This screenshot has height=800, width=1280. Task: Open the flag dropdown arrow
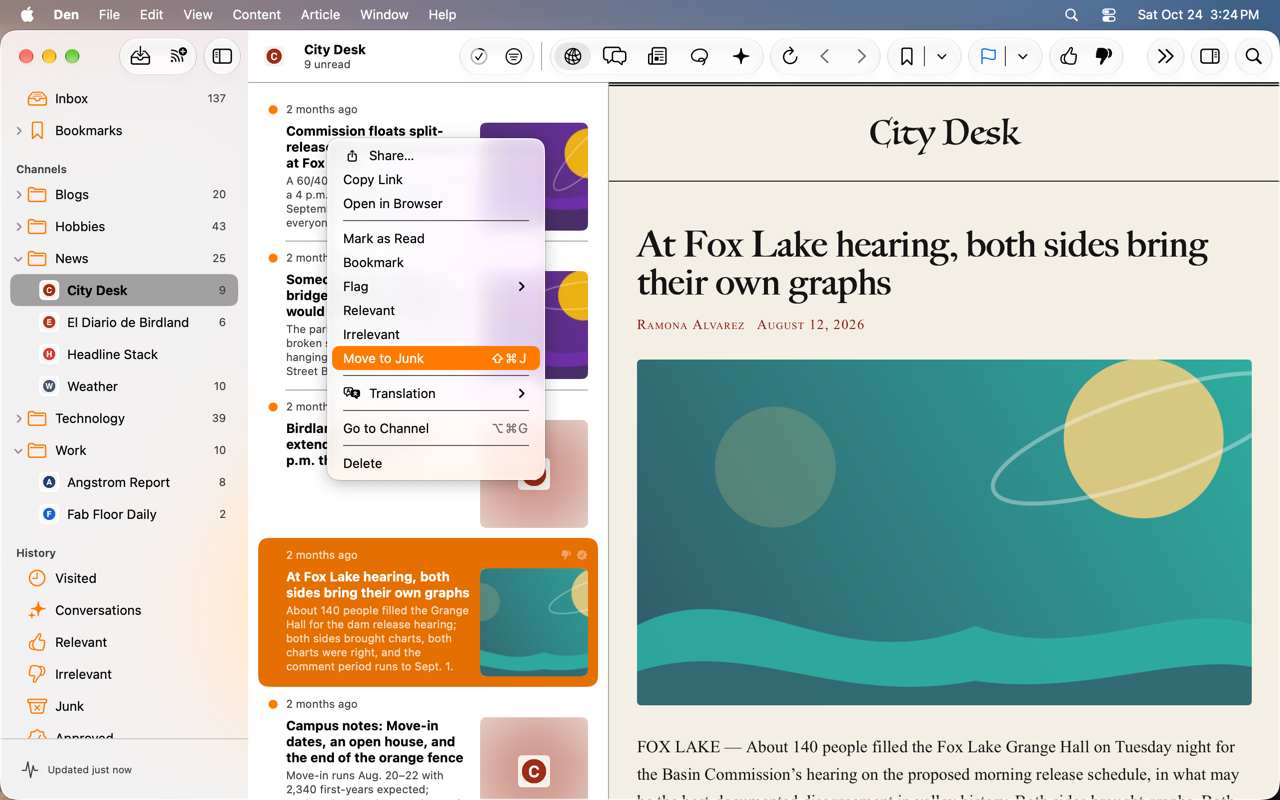point(1023,57)
